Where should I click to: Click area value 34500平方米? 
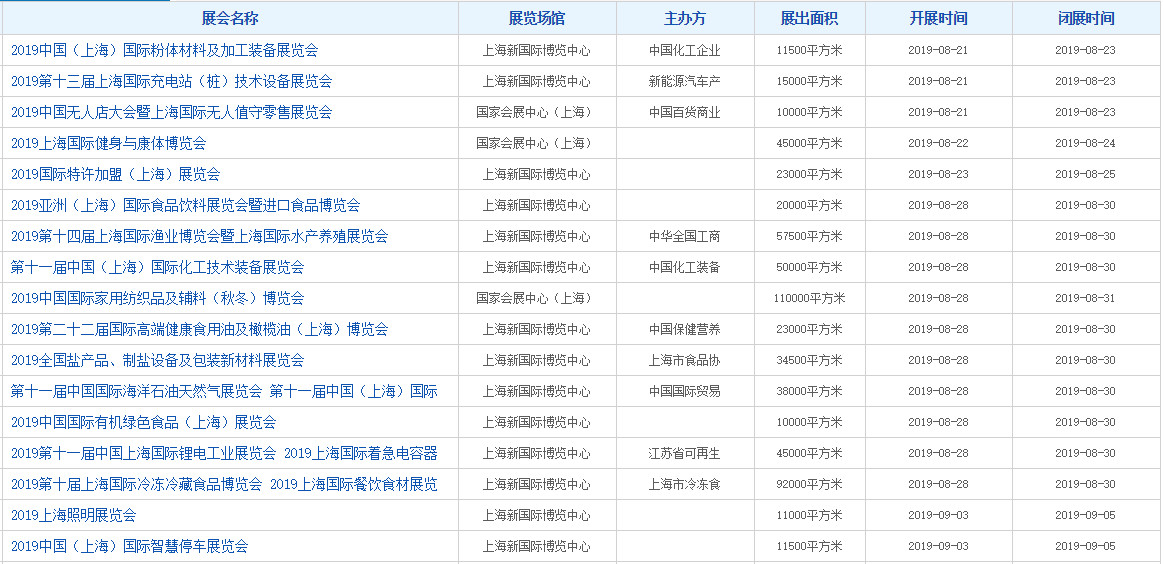(x=809, y=360)
